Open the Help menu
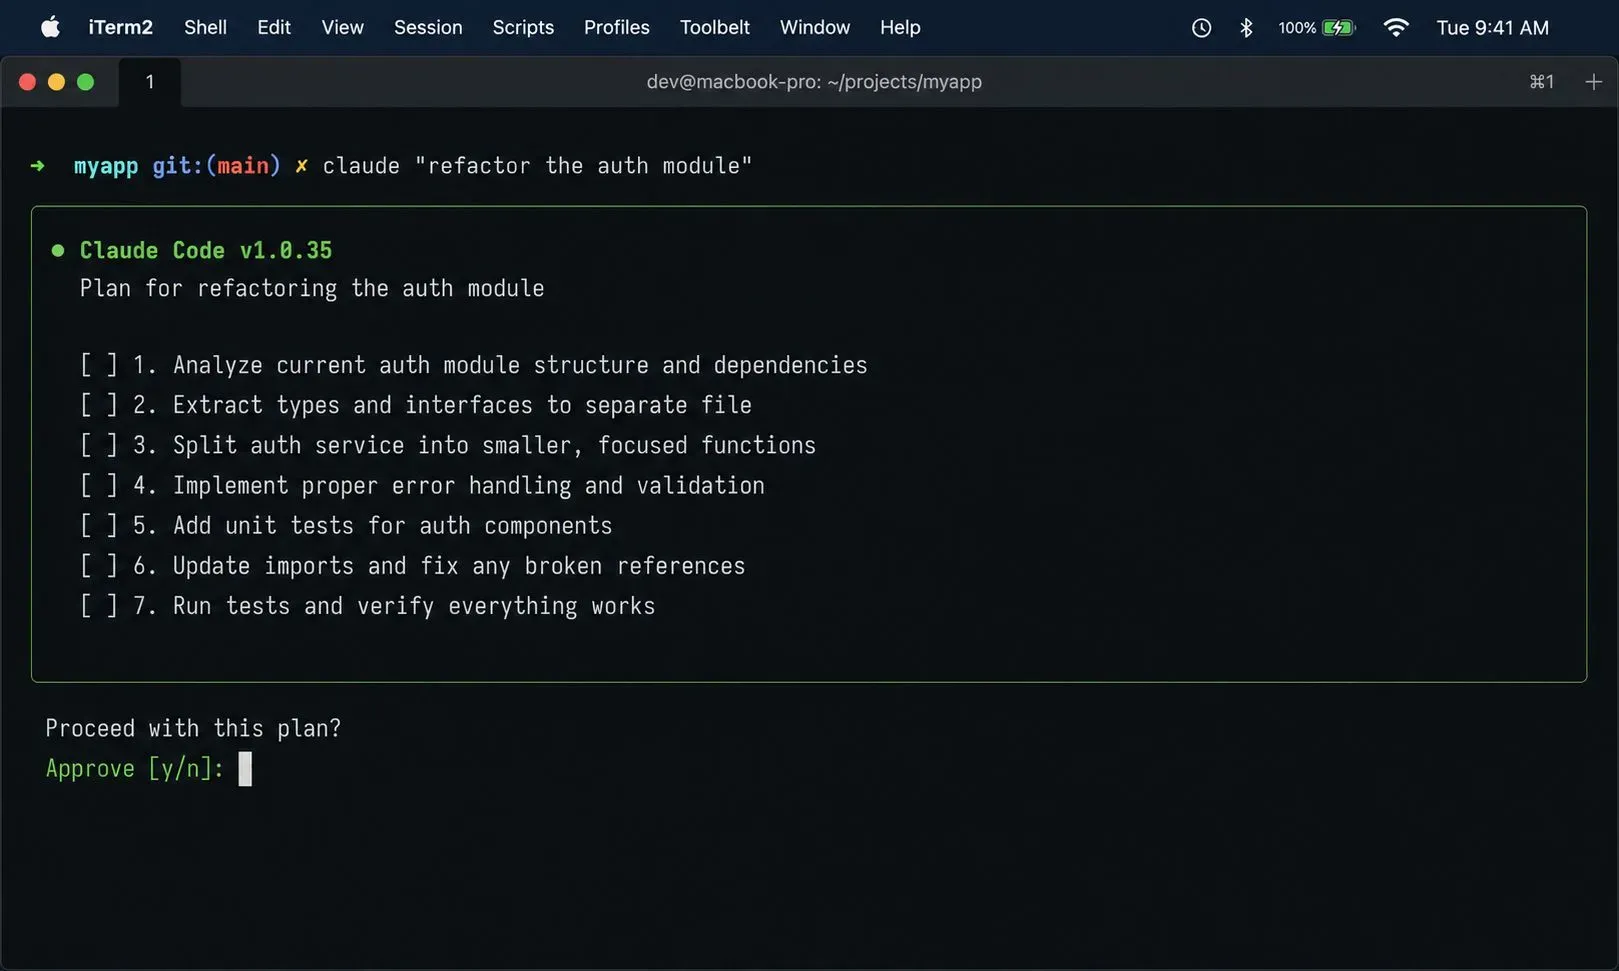This screenshot has height=971, width=1619. pyautogui.click(x=900, y=27)
